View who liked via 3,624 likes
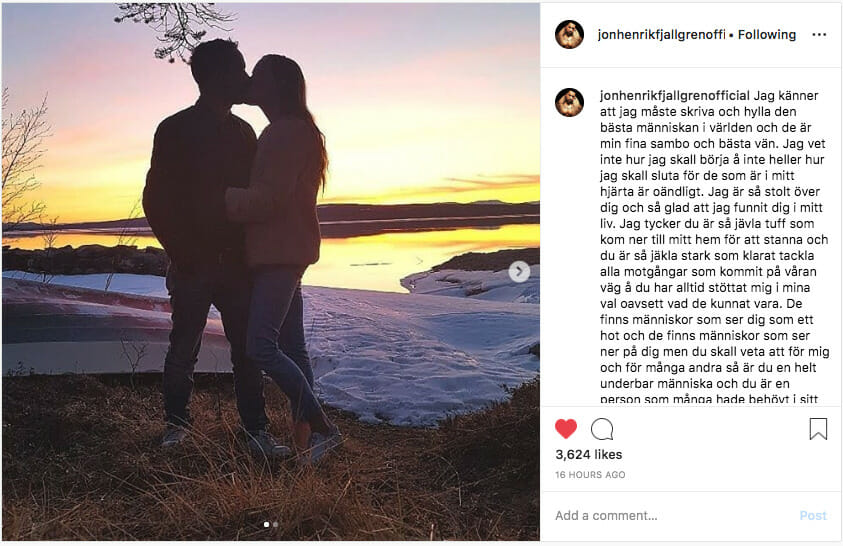 point(589,455)
